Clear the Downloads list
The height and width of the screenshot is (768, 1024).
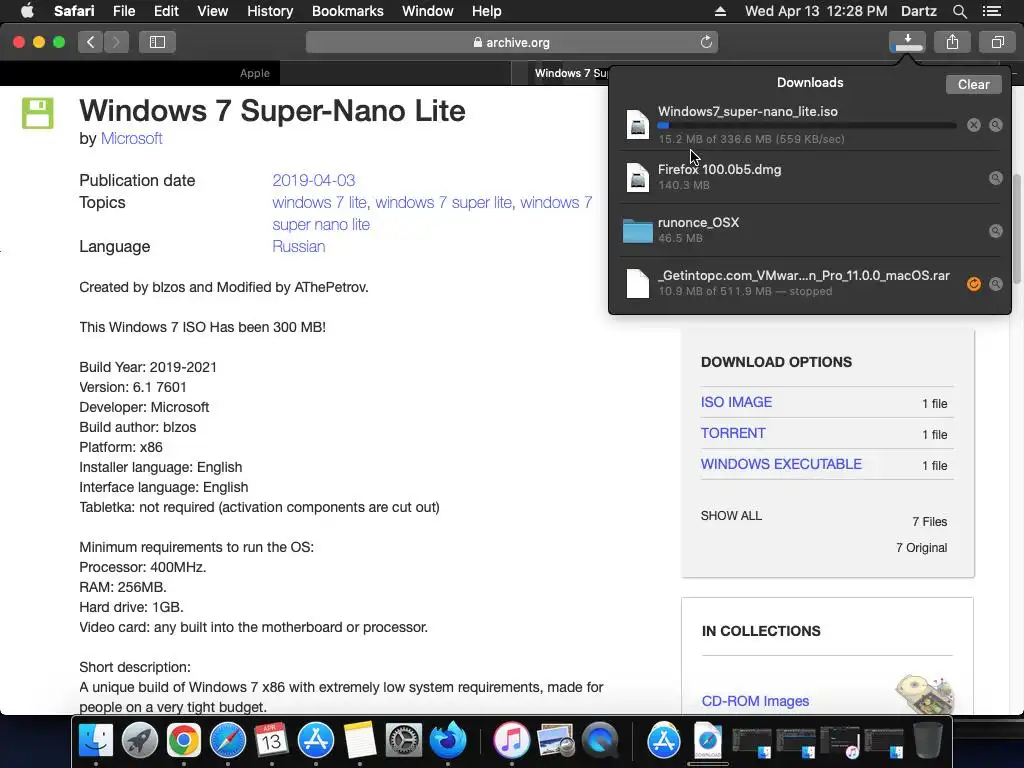[x=973, y=84]
